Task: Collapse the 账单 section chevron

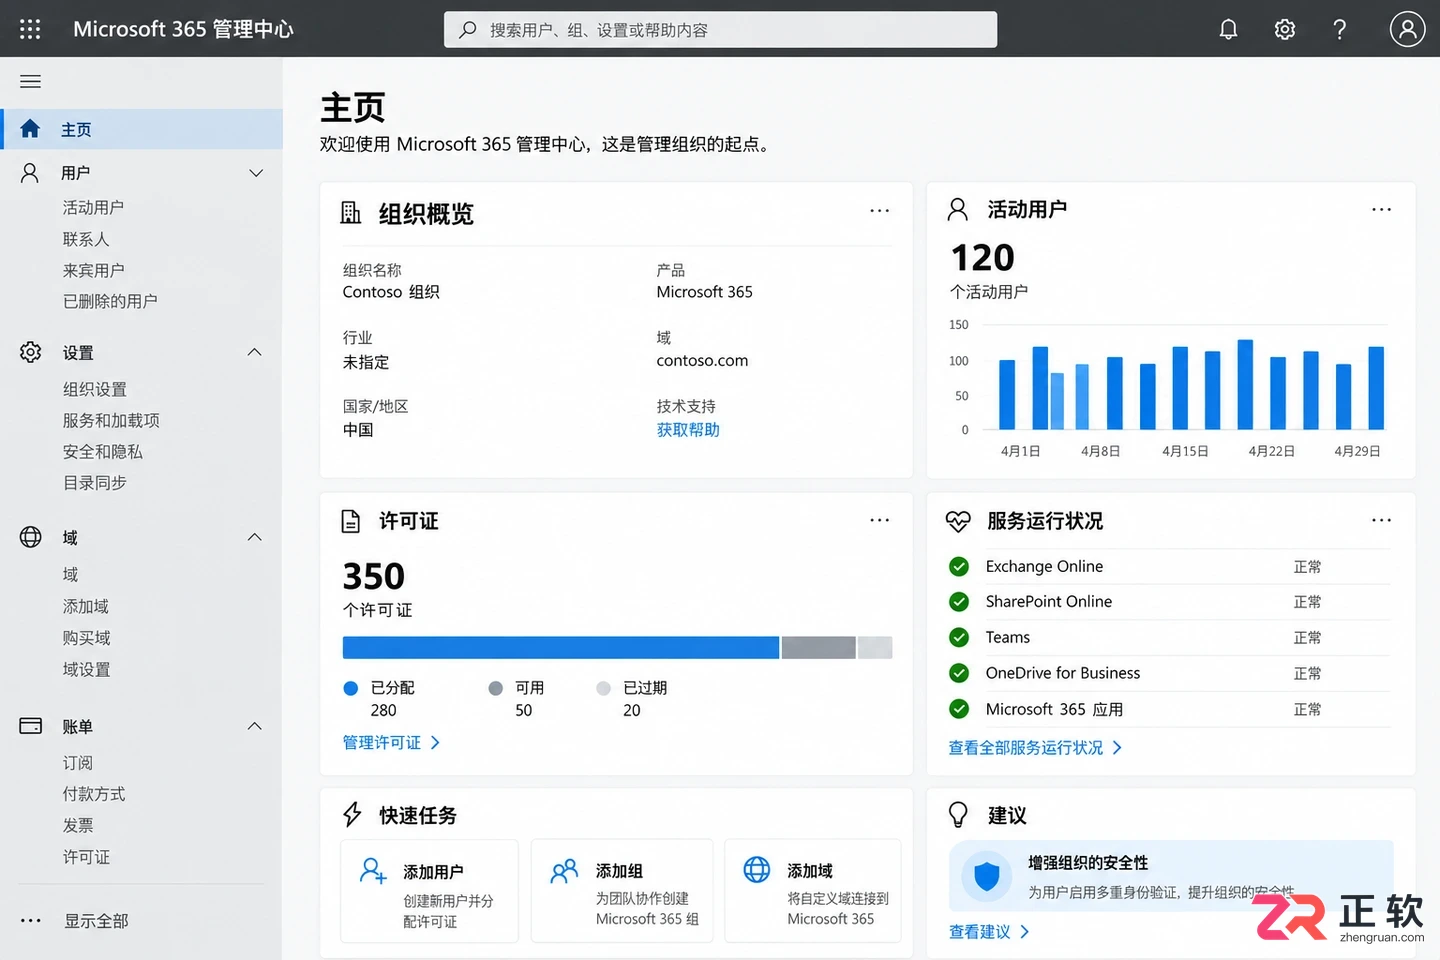Action: tap(255, 726)
